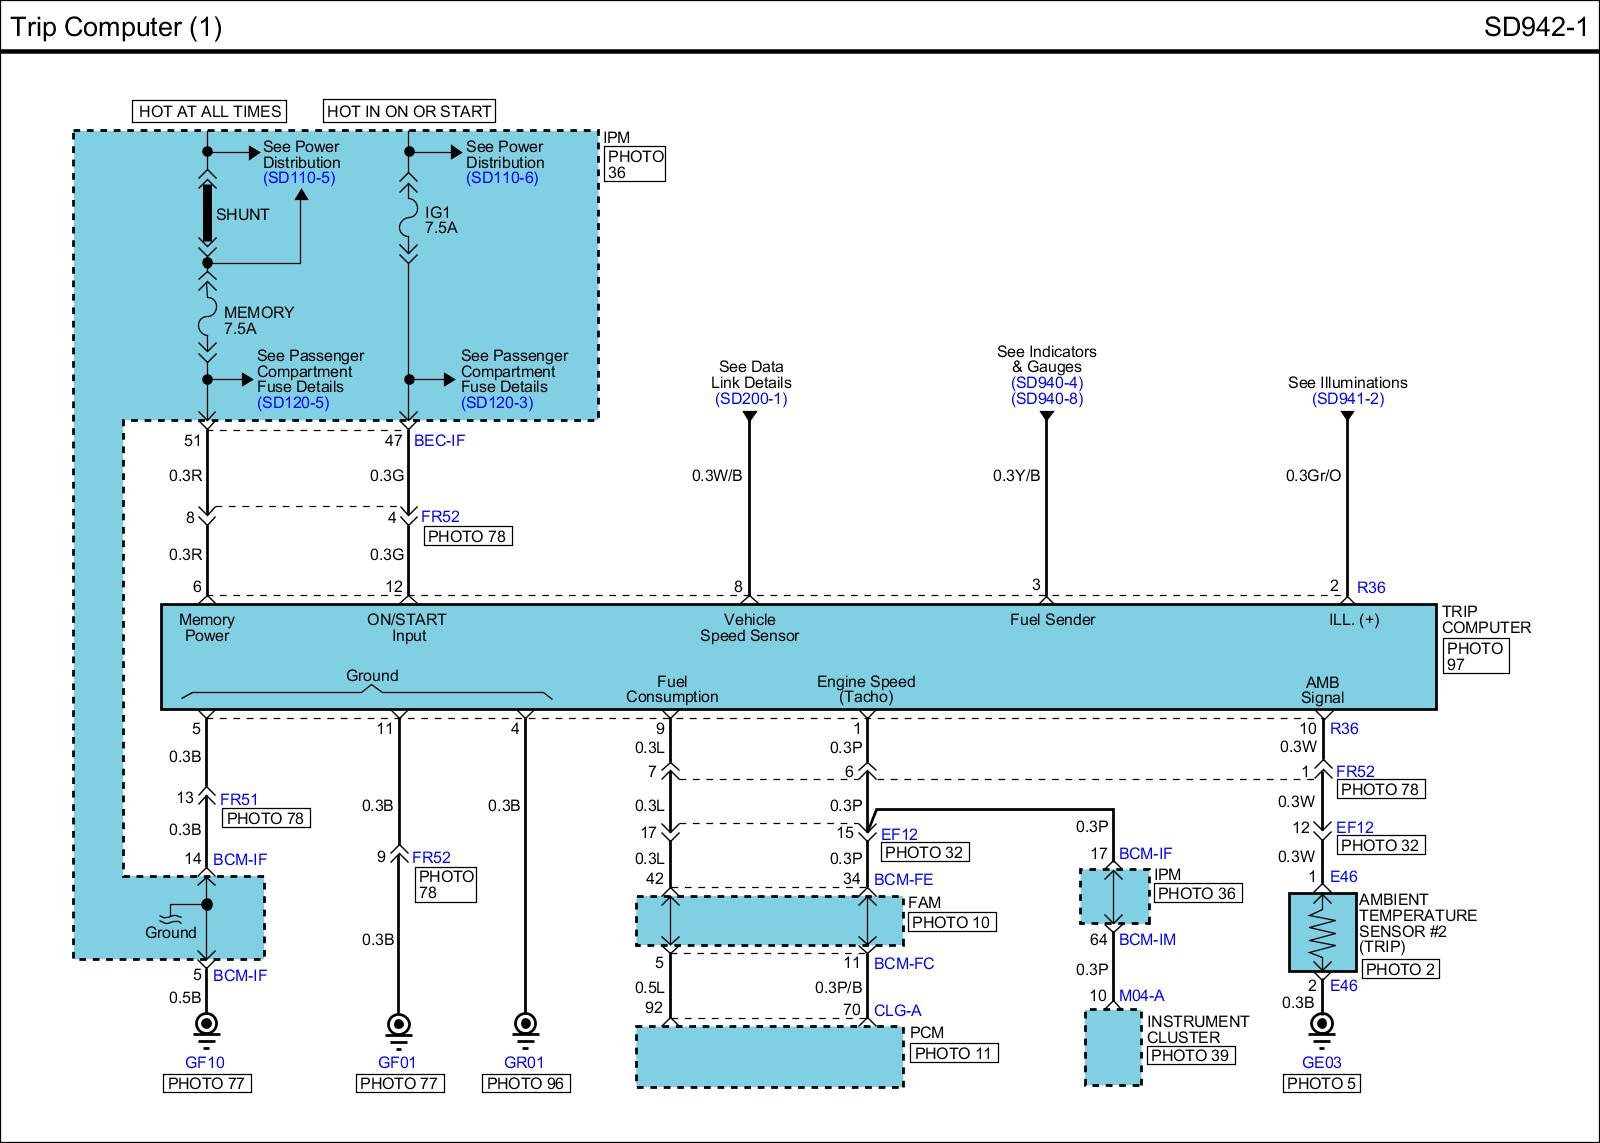Viewport: 1600px width, 1143px height.
Task: Follow the SD120-3 fuse details link
Action: coord(497,403)
